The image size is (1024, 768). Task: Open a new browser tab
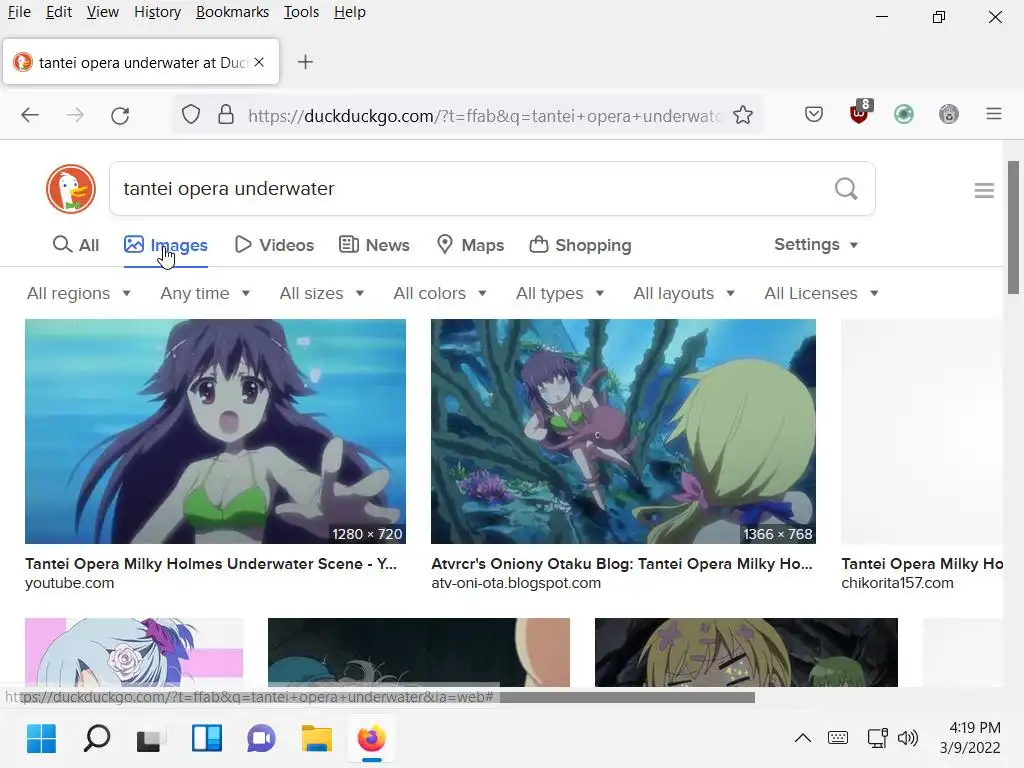(x=305, y=62)
